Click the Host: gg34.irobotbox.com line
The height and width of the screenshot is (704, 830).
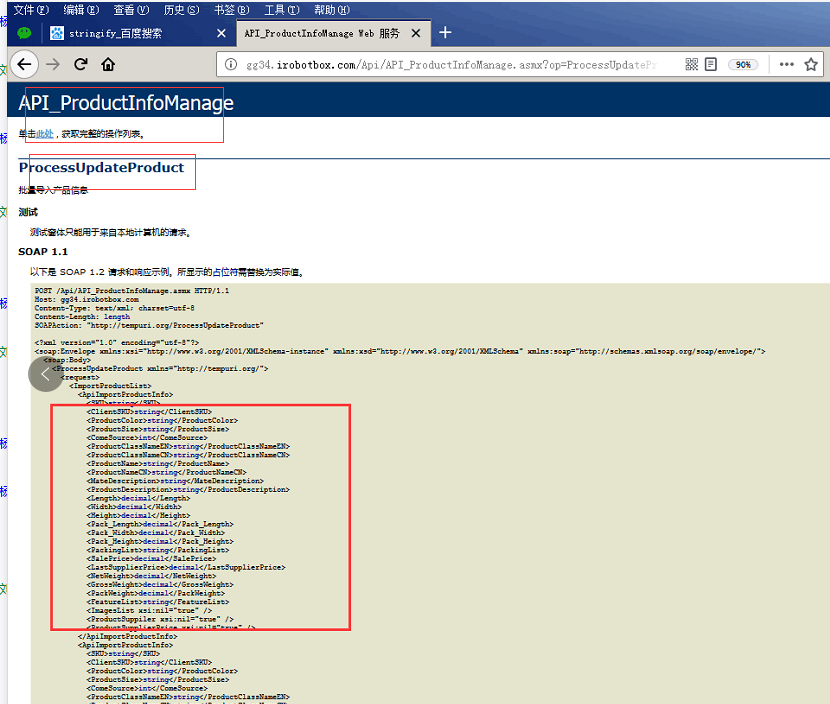click(x=87, y=300)
